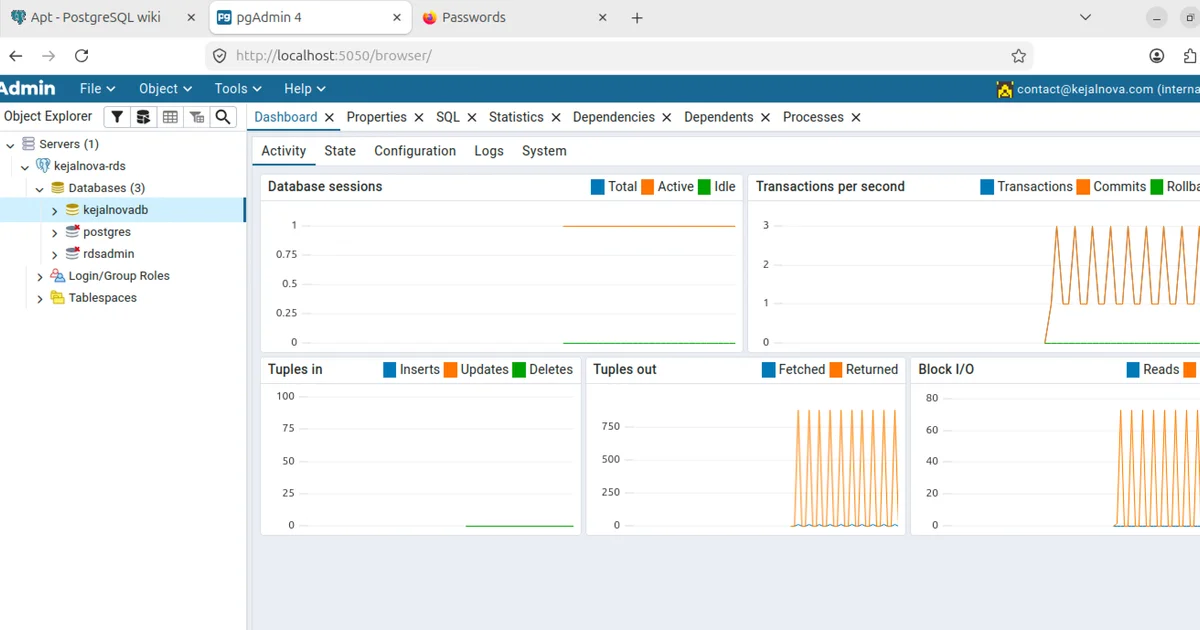Close the Dependencies tab
The width and height of the screenshot is (1200, 630).
coord(666,118)
